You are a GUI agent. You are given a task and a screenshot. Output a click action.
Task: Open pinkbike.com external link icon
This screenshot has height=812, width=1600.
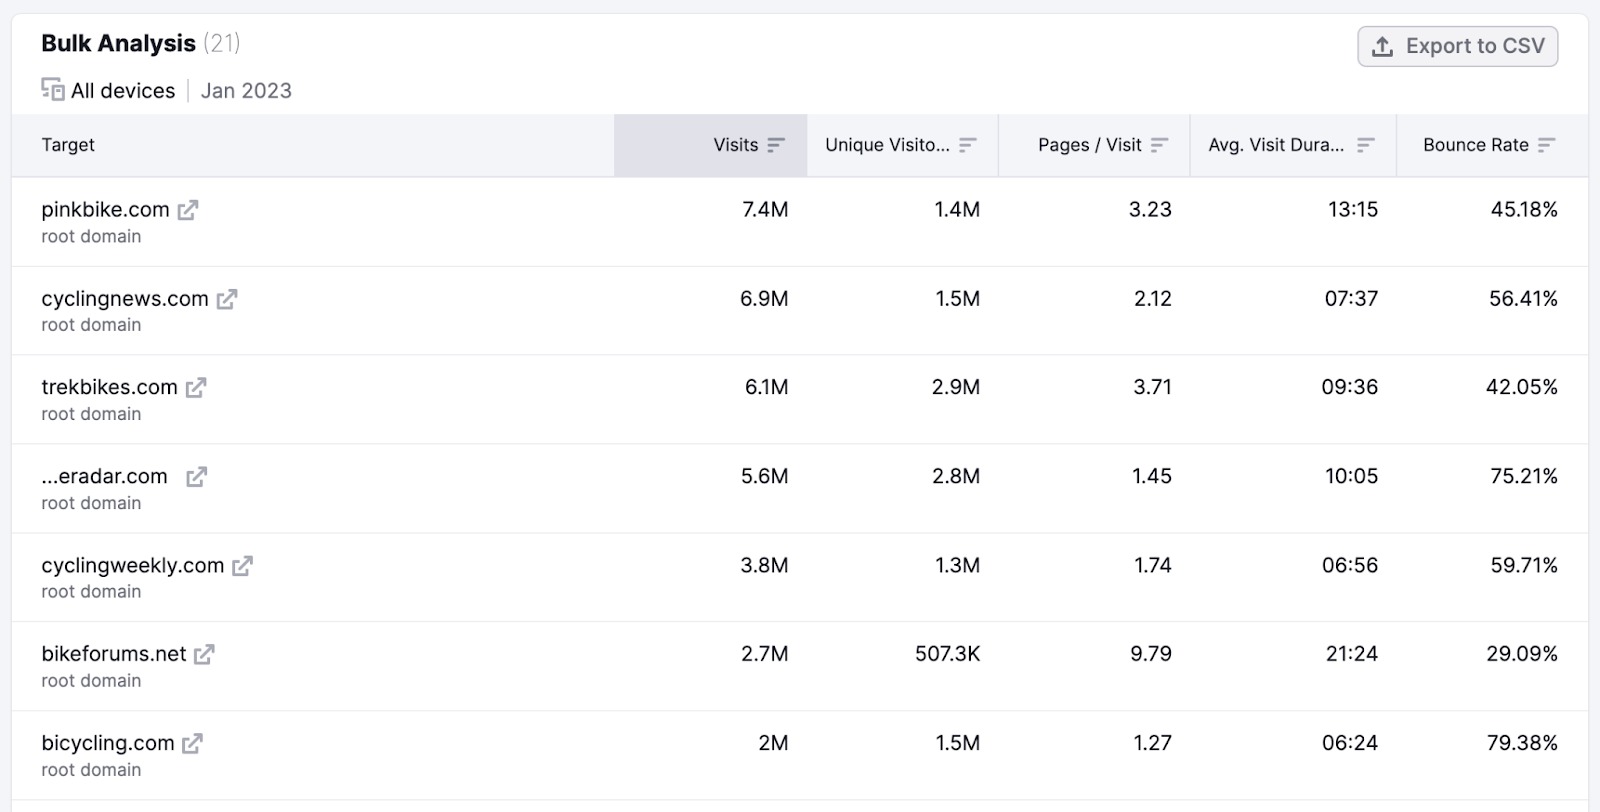pos(188,210)
